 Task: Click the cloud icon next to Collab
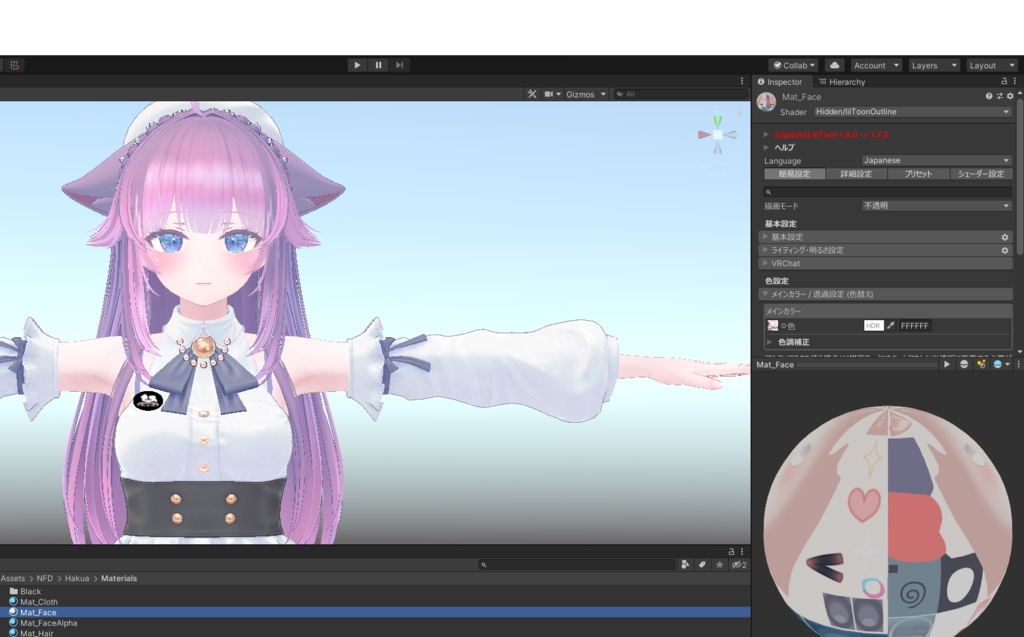click(834, 65)
